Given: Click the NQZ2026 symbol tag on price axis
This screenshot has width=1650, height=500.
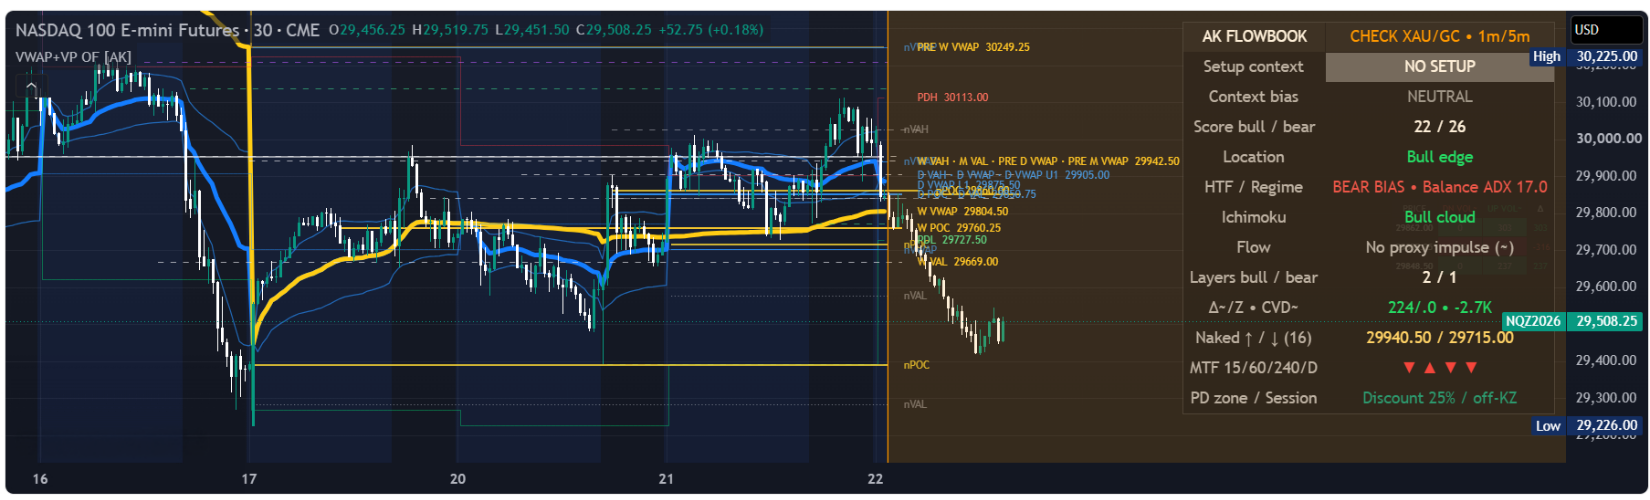Looking at the screenshot, I should [x=1532, y=322].
